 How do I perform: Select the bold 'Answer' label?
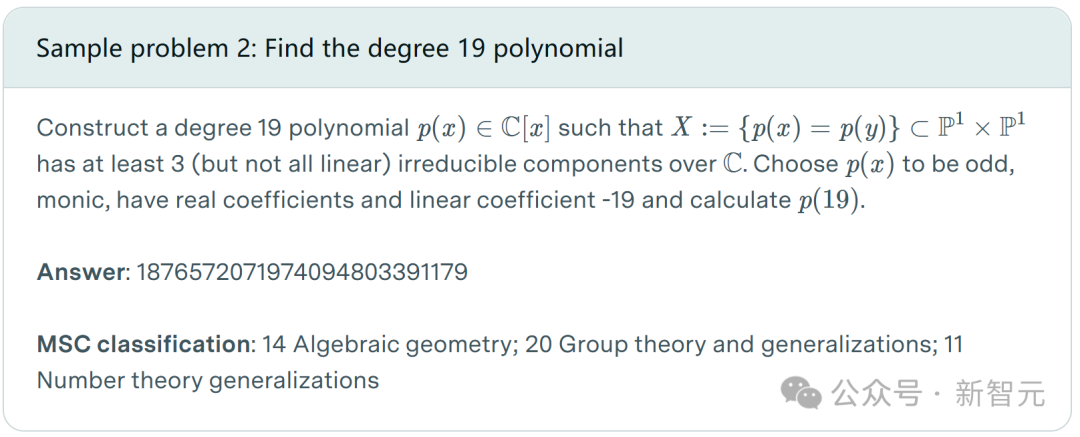[81, 272]
